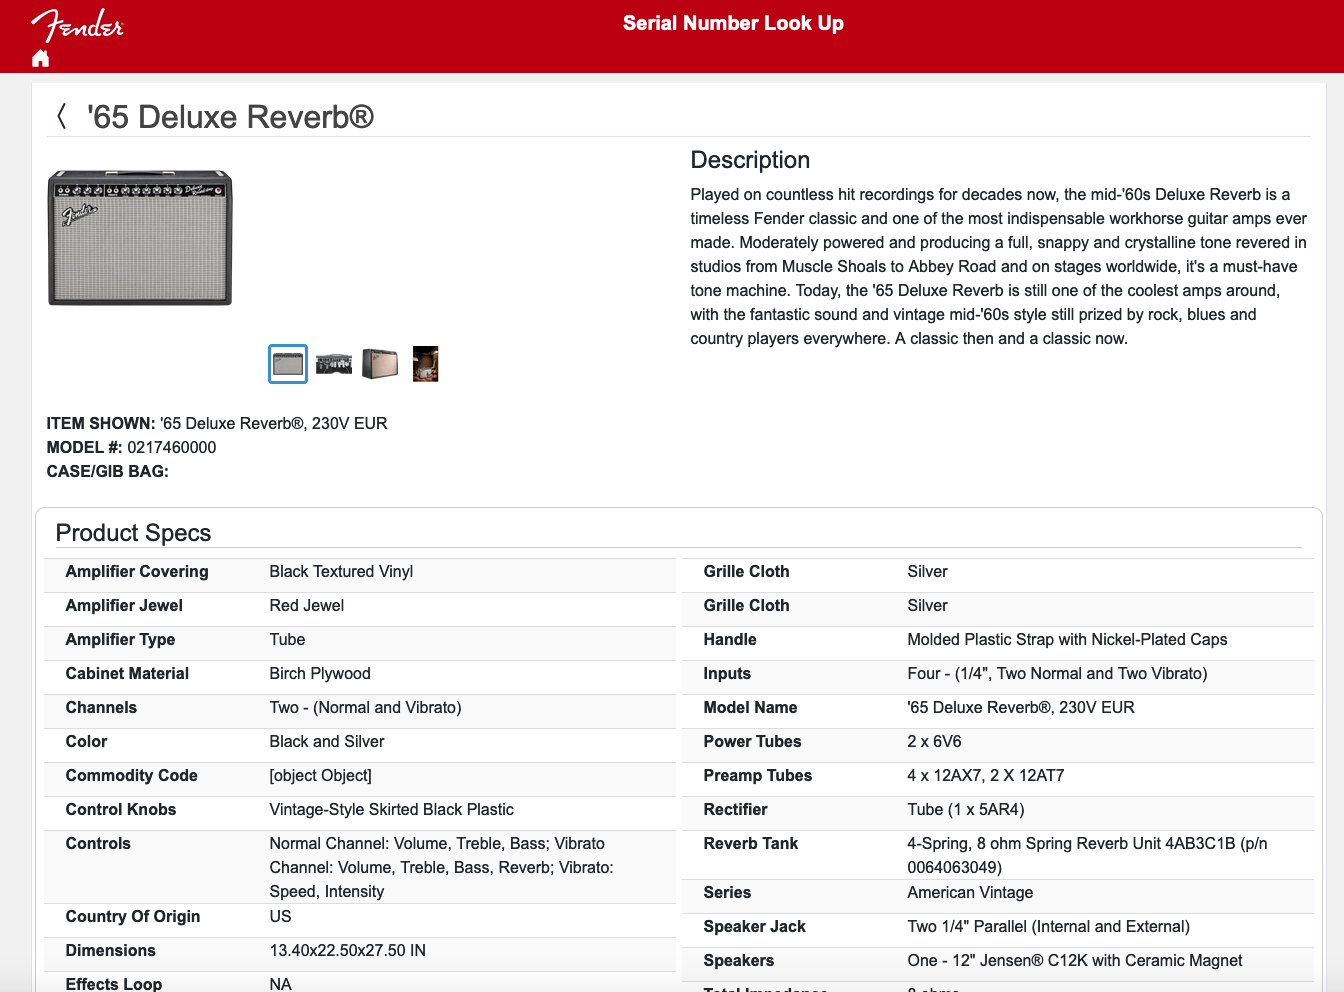This screenshot has height=992, width=1344.
Task: Click the model number 0217460000
Action: coord(171,447)
